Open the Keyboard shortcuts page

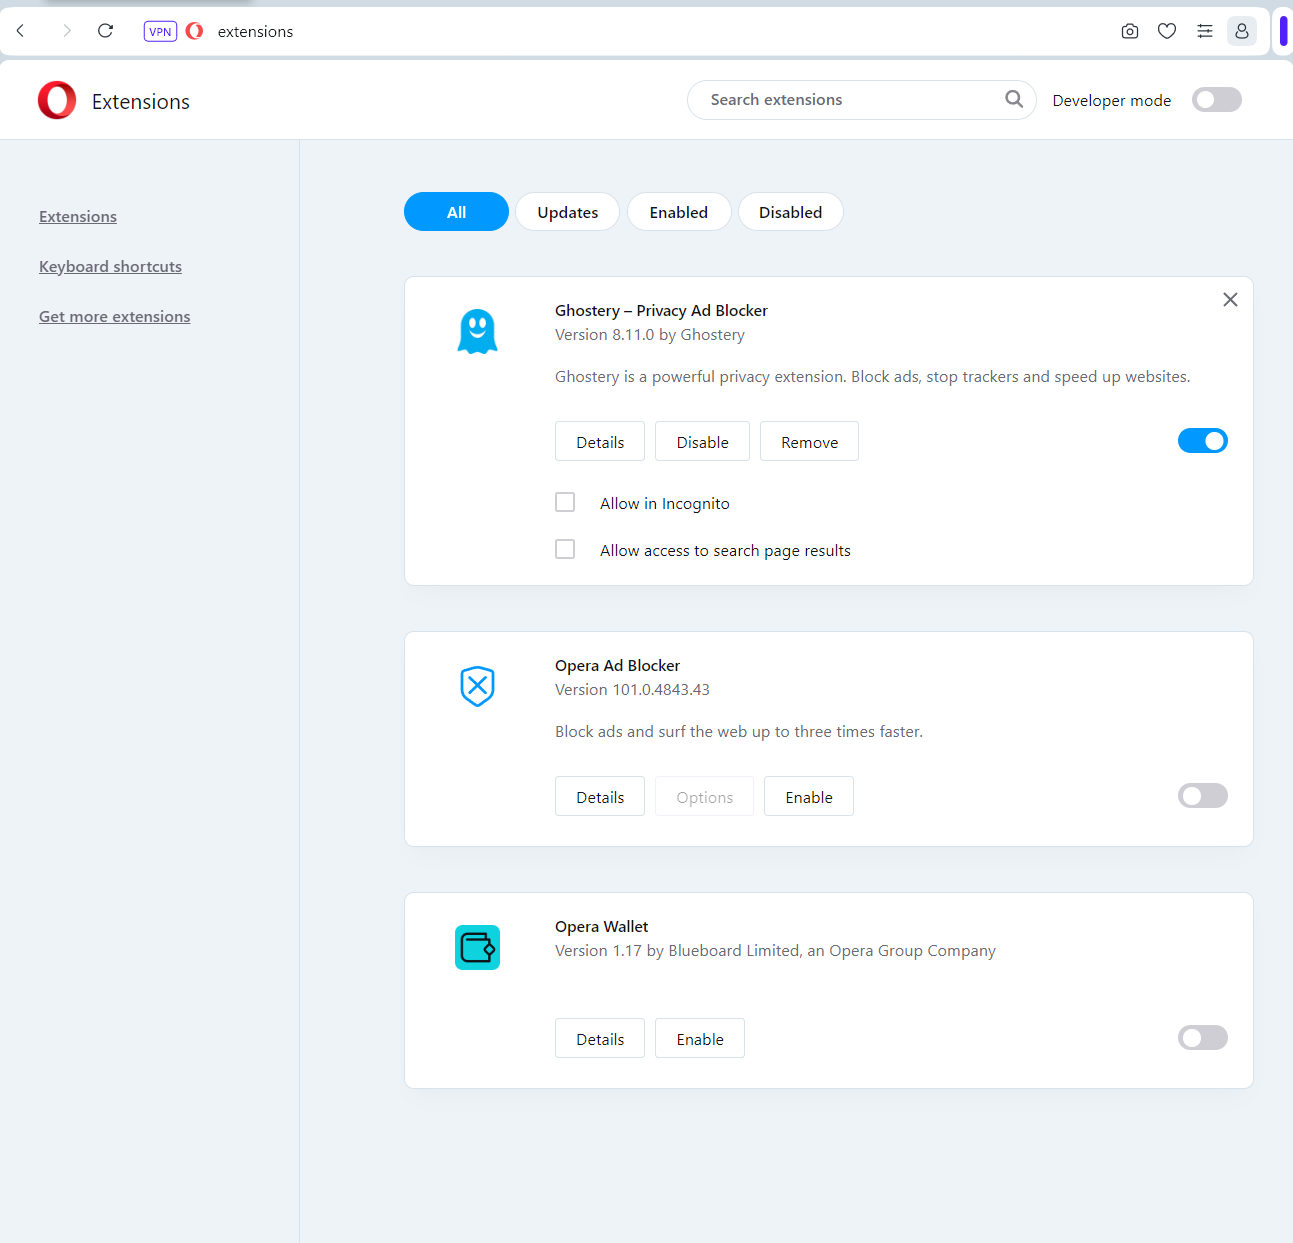pyautogui.click(x=110, y=266)
